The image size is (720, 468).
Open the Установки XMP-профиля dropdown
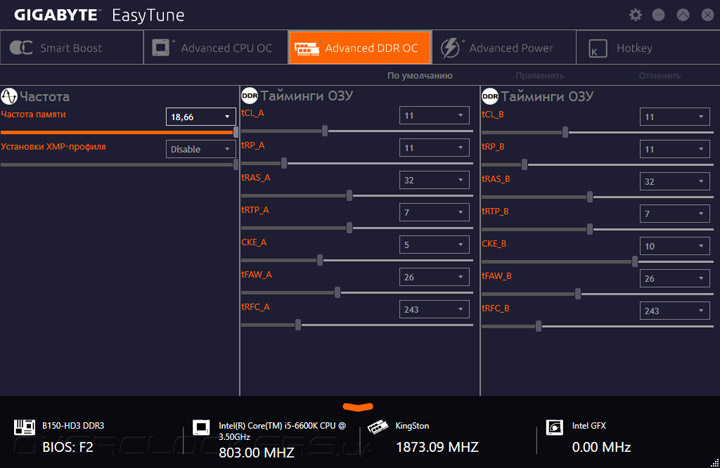point(201,149)
